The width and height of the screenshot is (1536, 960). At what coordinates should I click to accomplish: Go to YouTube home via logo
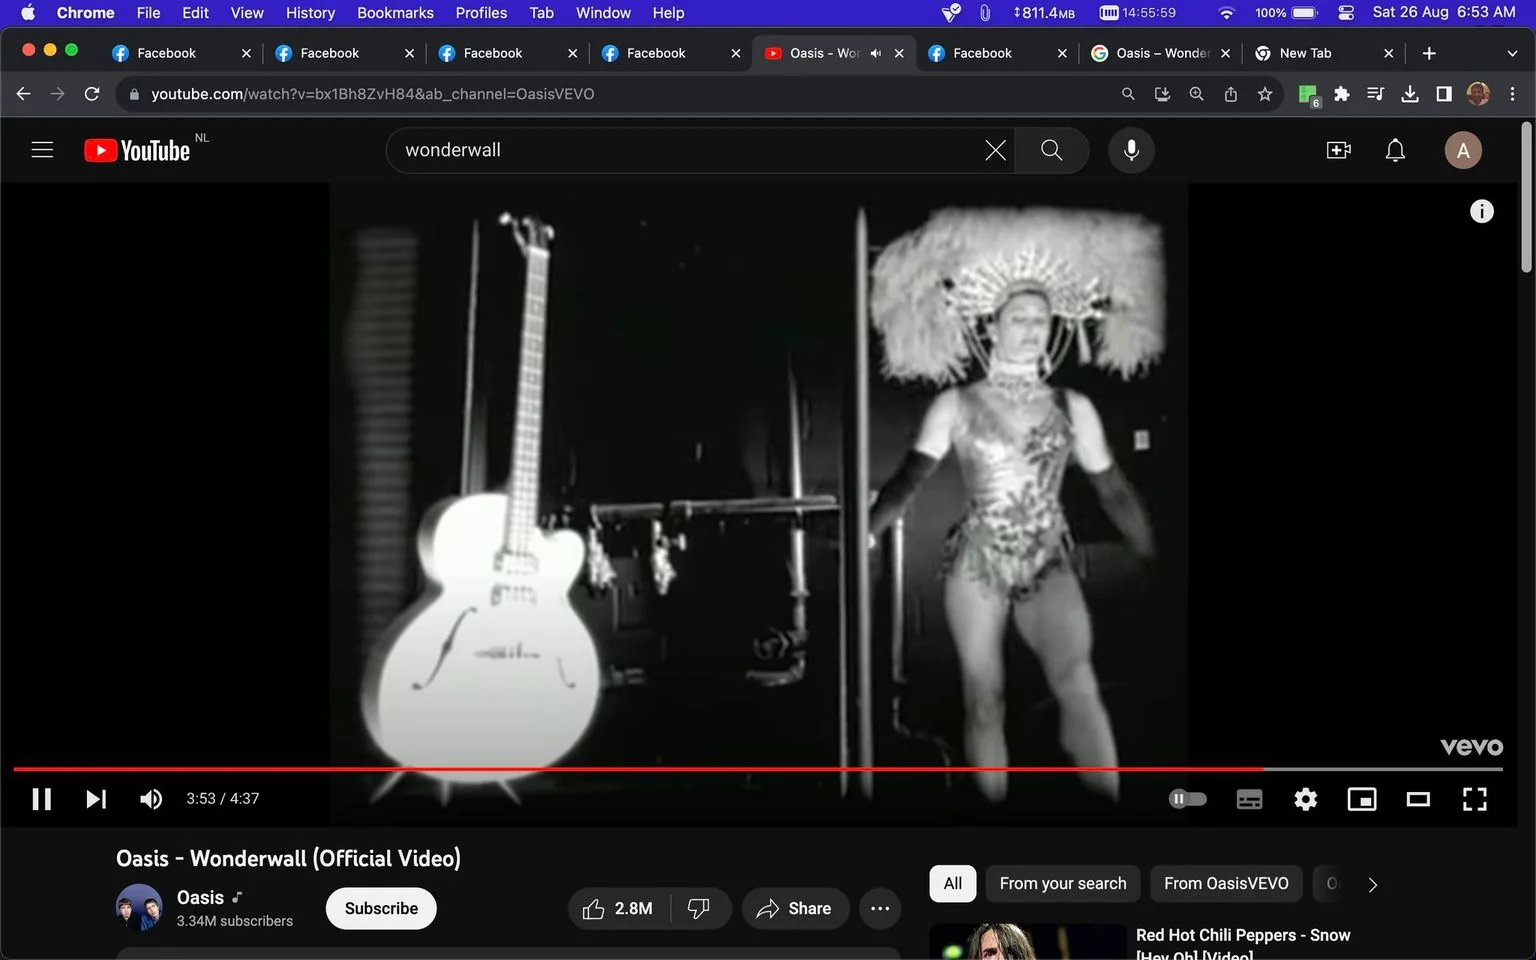tap(138, 150)
